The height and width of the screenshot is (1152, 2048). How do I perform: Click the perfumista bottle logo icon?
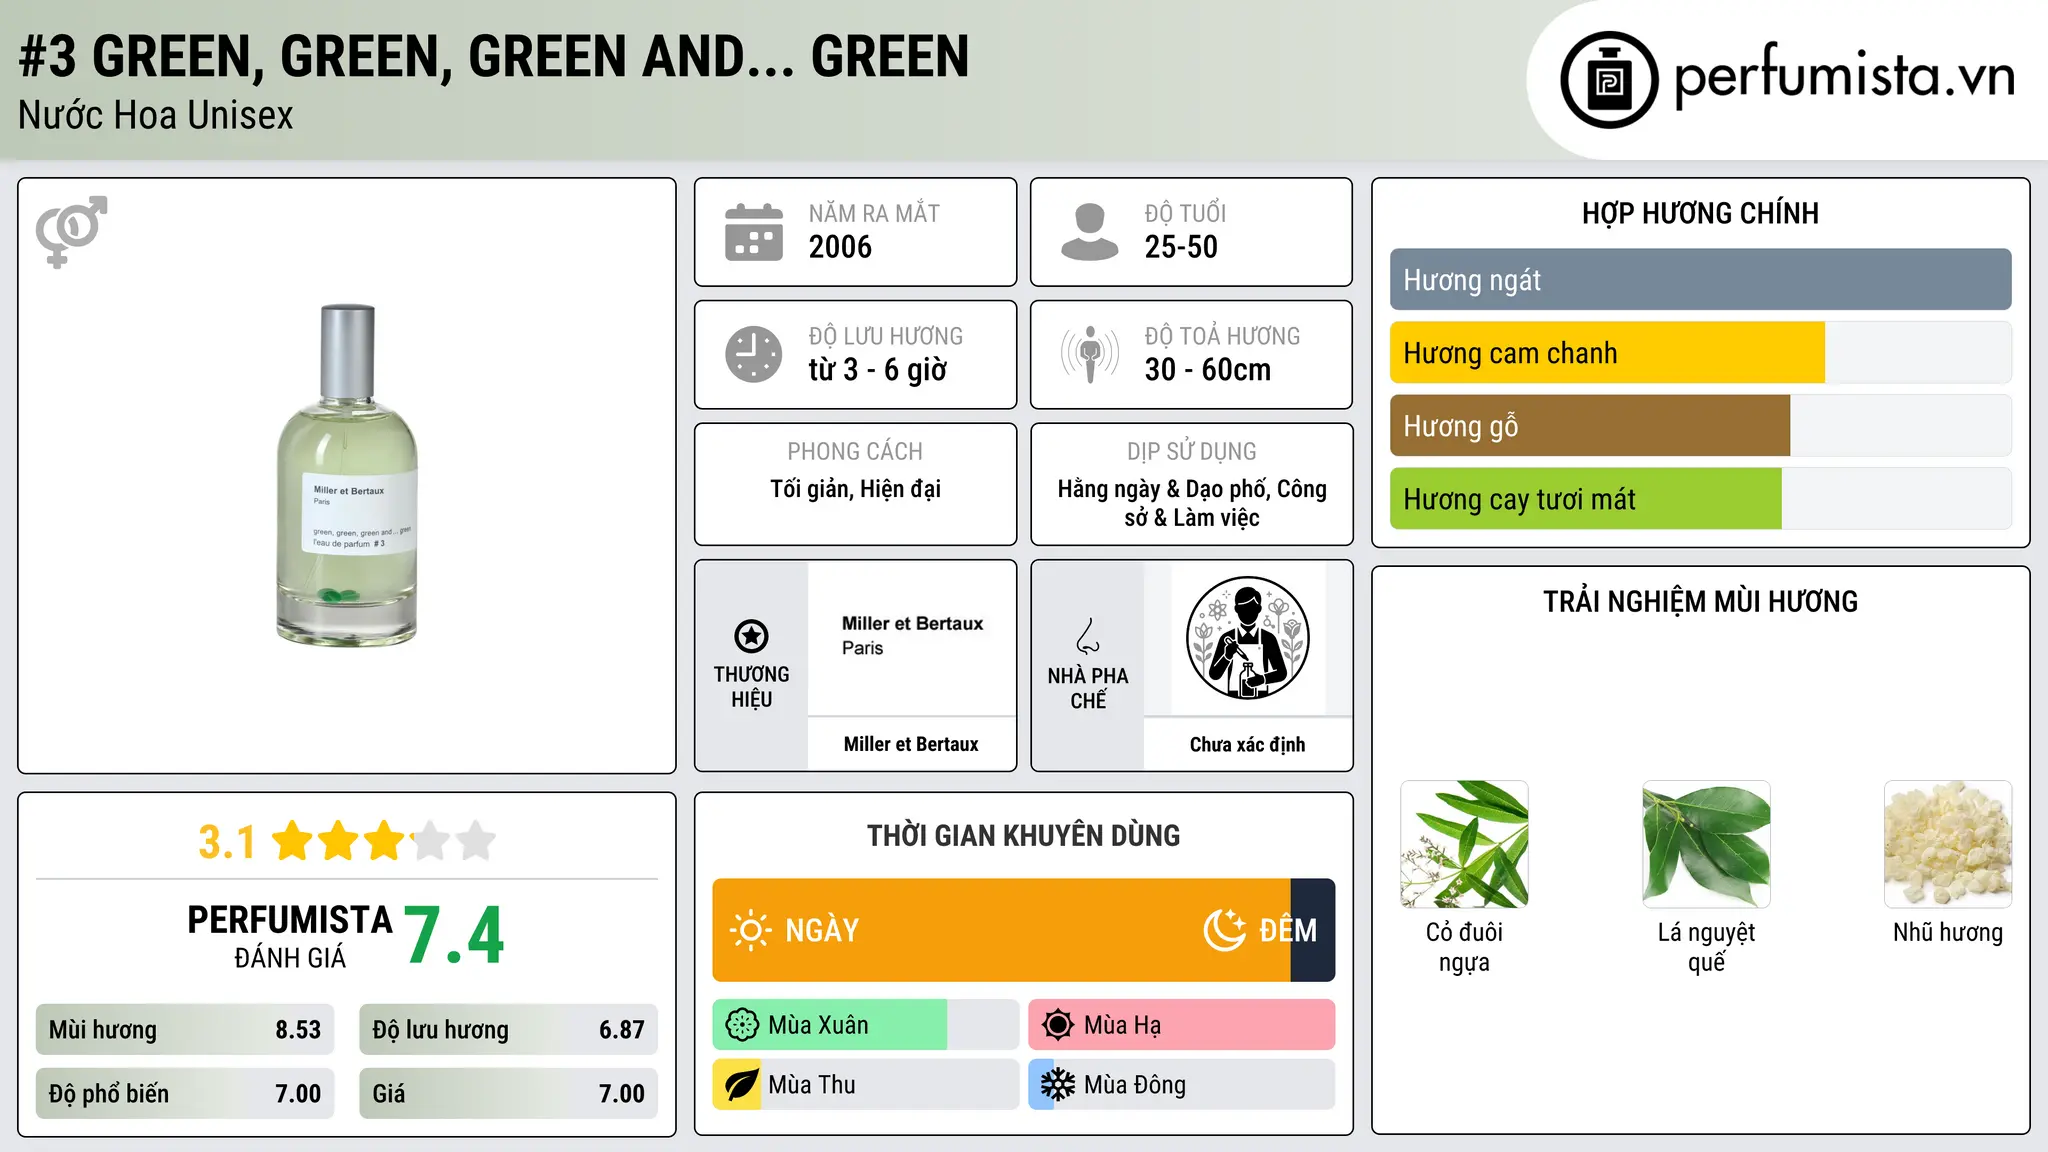click(1609, 80)
